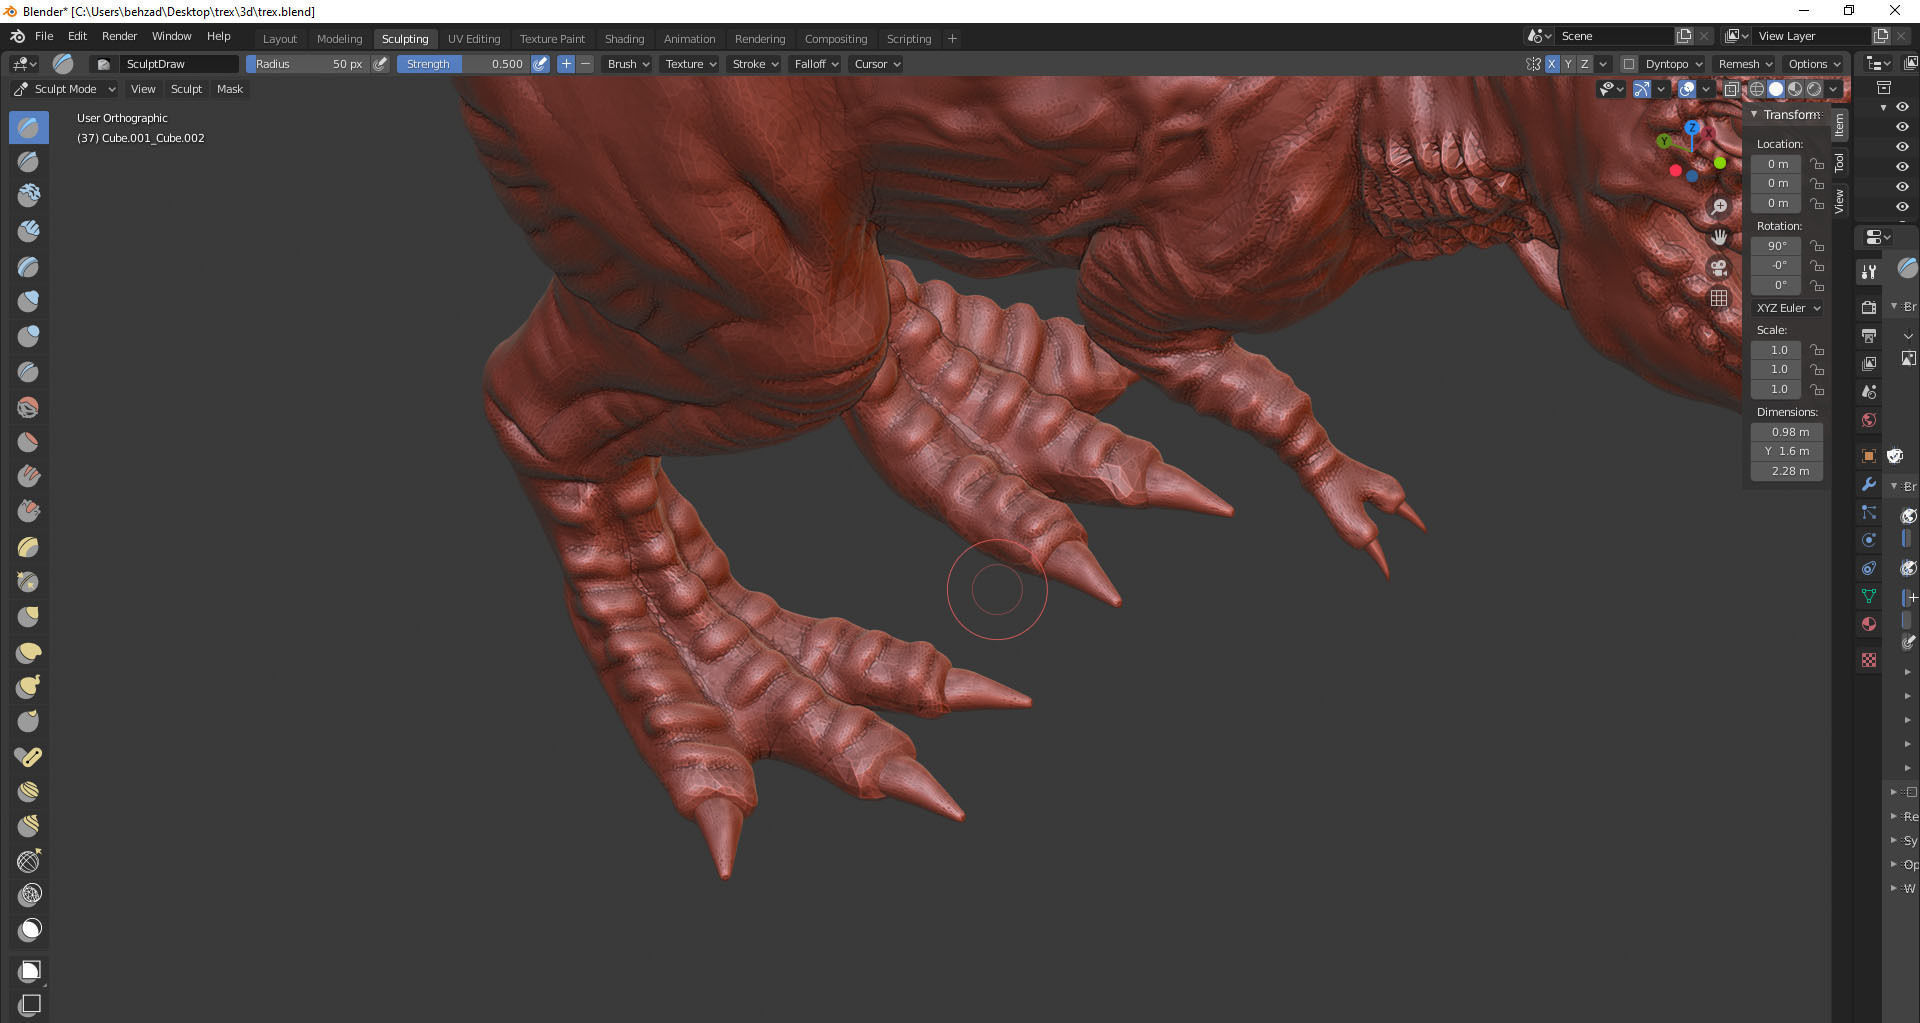Image resolution: width=1920 pixels, height=1023 pixels.
Task: Toggle Y axis mirror symmetry
Action: pyautogui.click(x=1568, y=64)
